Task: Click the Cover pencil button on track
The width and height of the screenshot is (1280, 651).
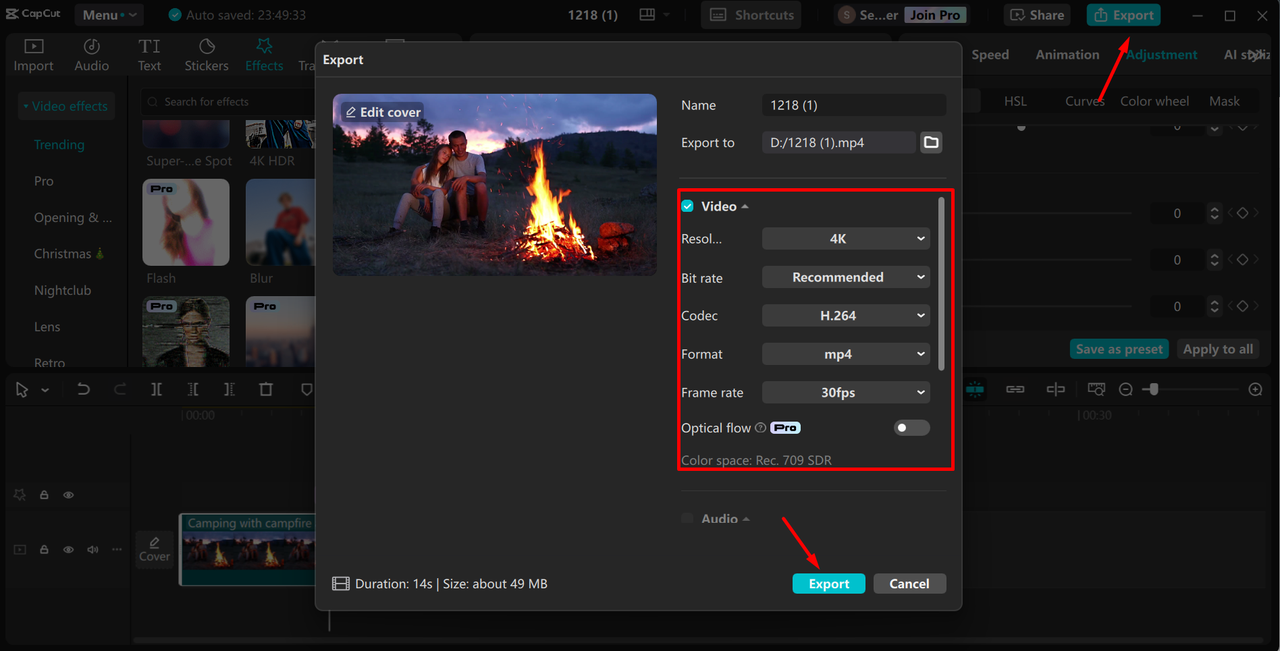Action: click(x=154, y=549)
